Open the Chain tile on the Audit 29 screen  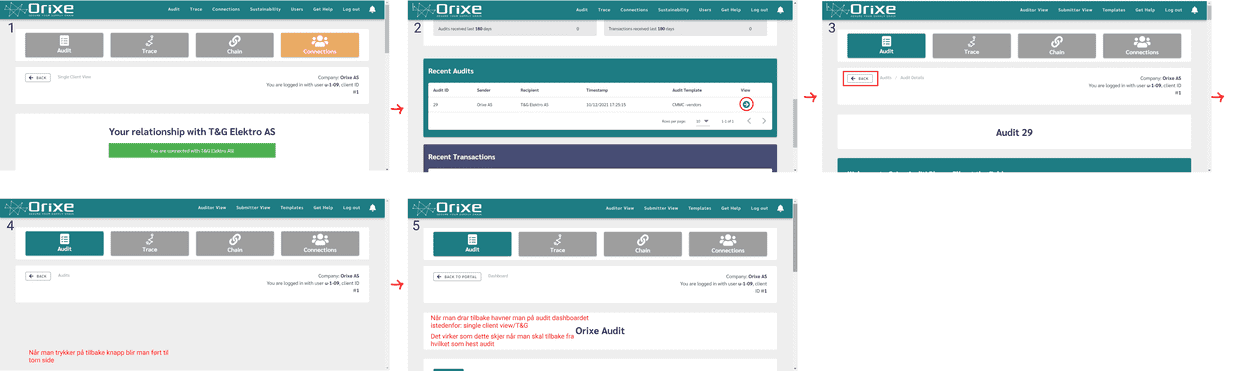(1056, 46)
